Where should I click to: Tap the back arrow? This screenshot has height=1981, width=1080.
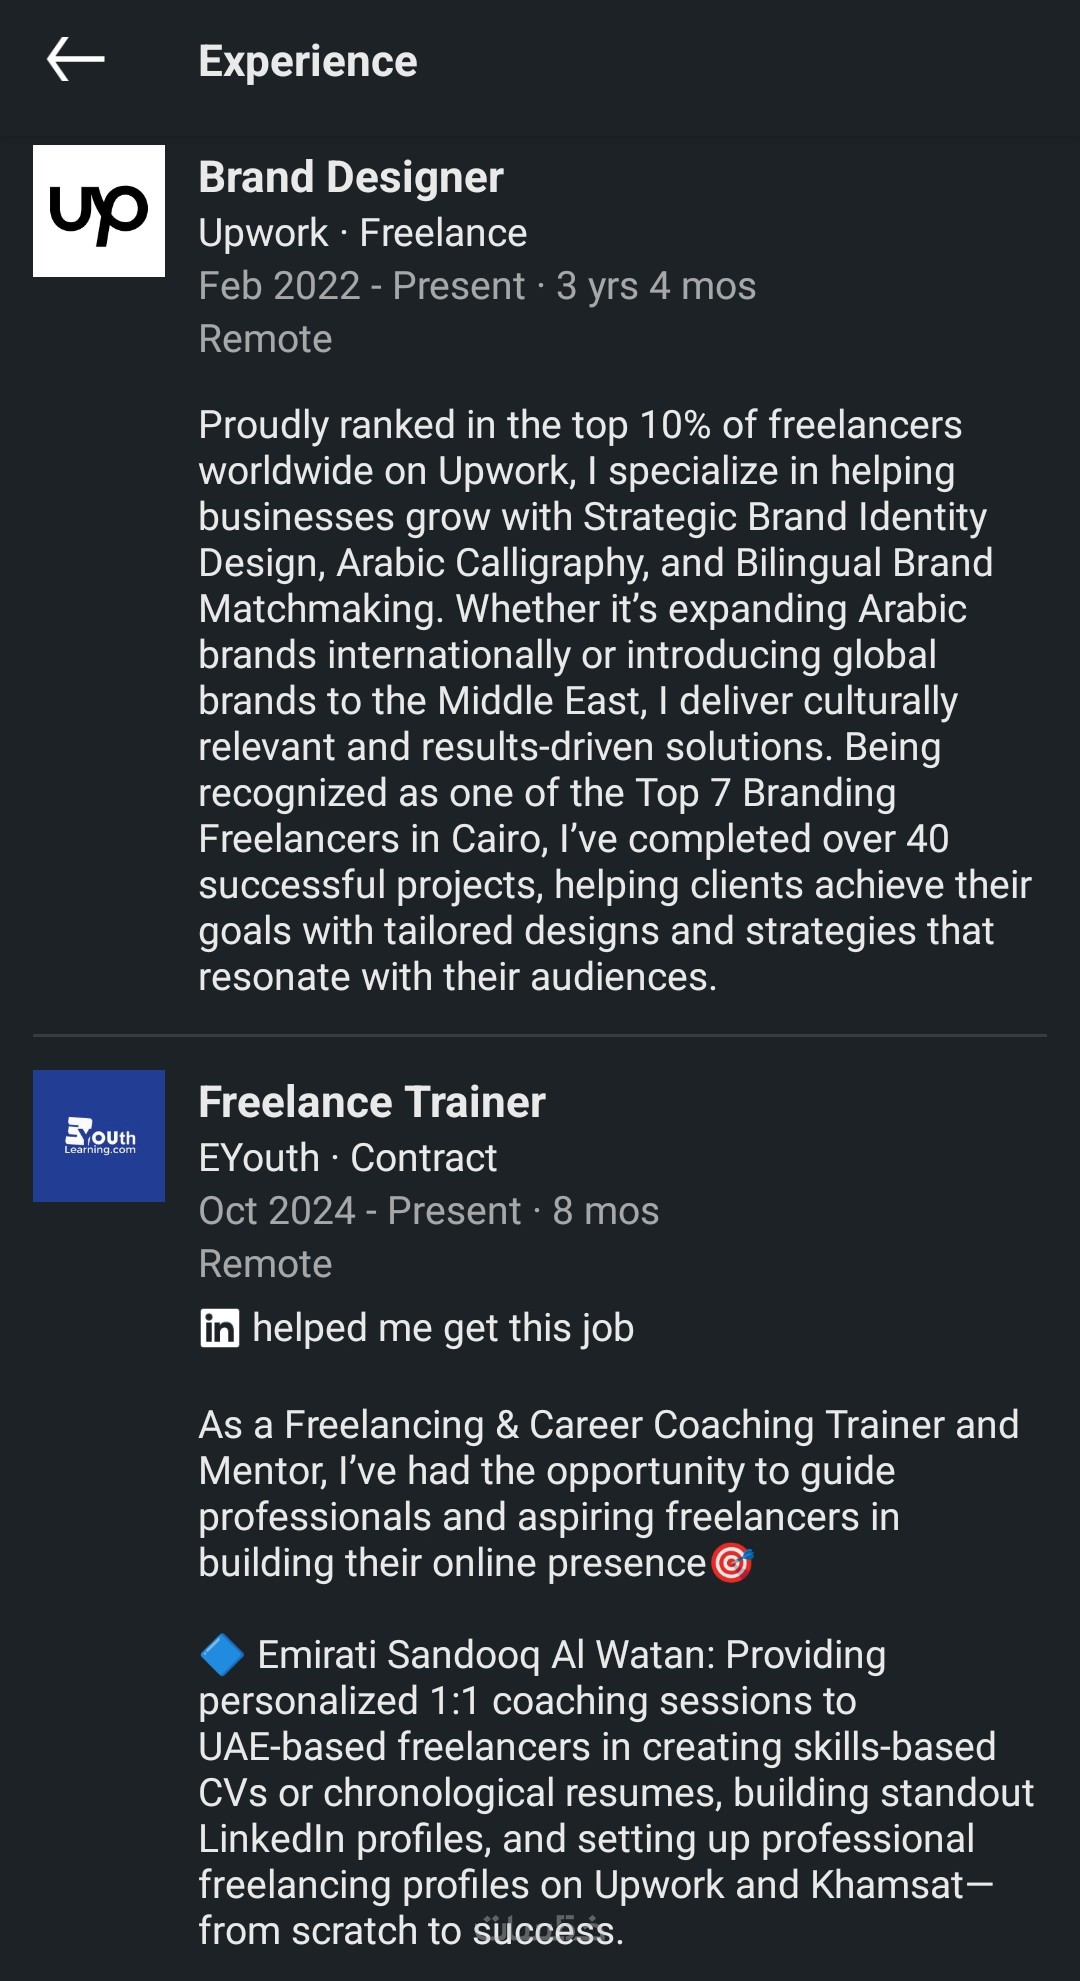(x=76, y=60)
